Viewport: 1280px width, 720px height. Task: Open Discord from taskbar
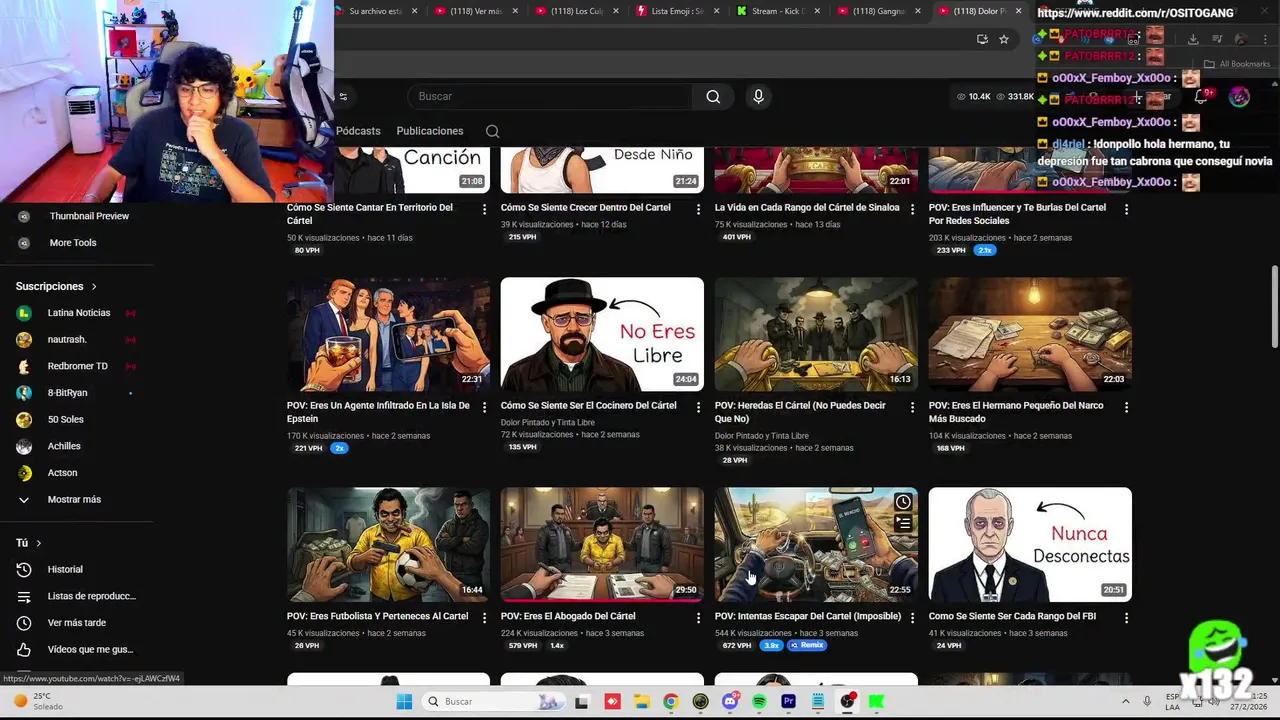(730, 701)
